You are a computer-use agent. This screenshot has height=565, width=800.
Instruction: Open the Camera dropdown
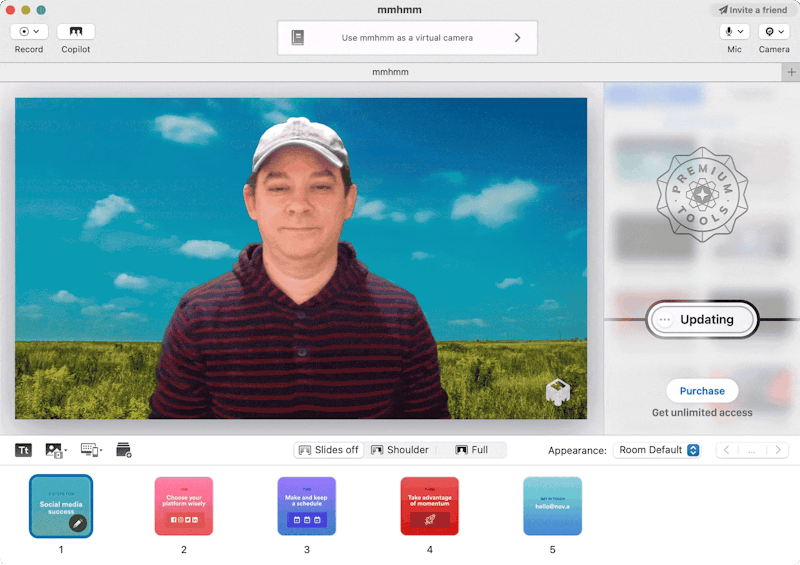click(x=774, y=32)
